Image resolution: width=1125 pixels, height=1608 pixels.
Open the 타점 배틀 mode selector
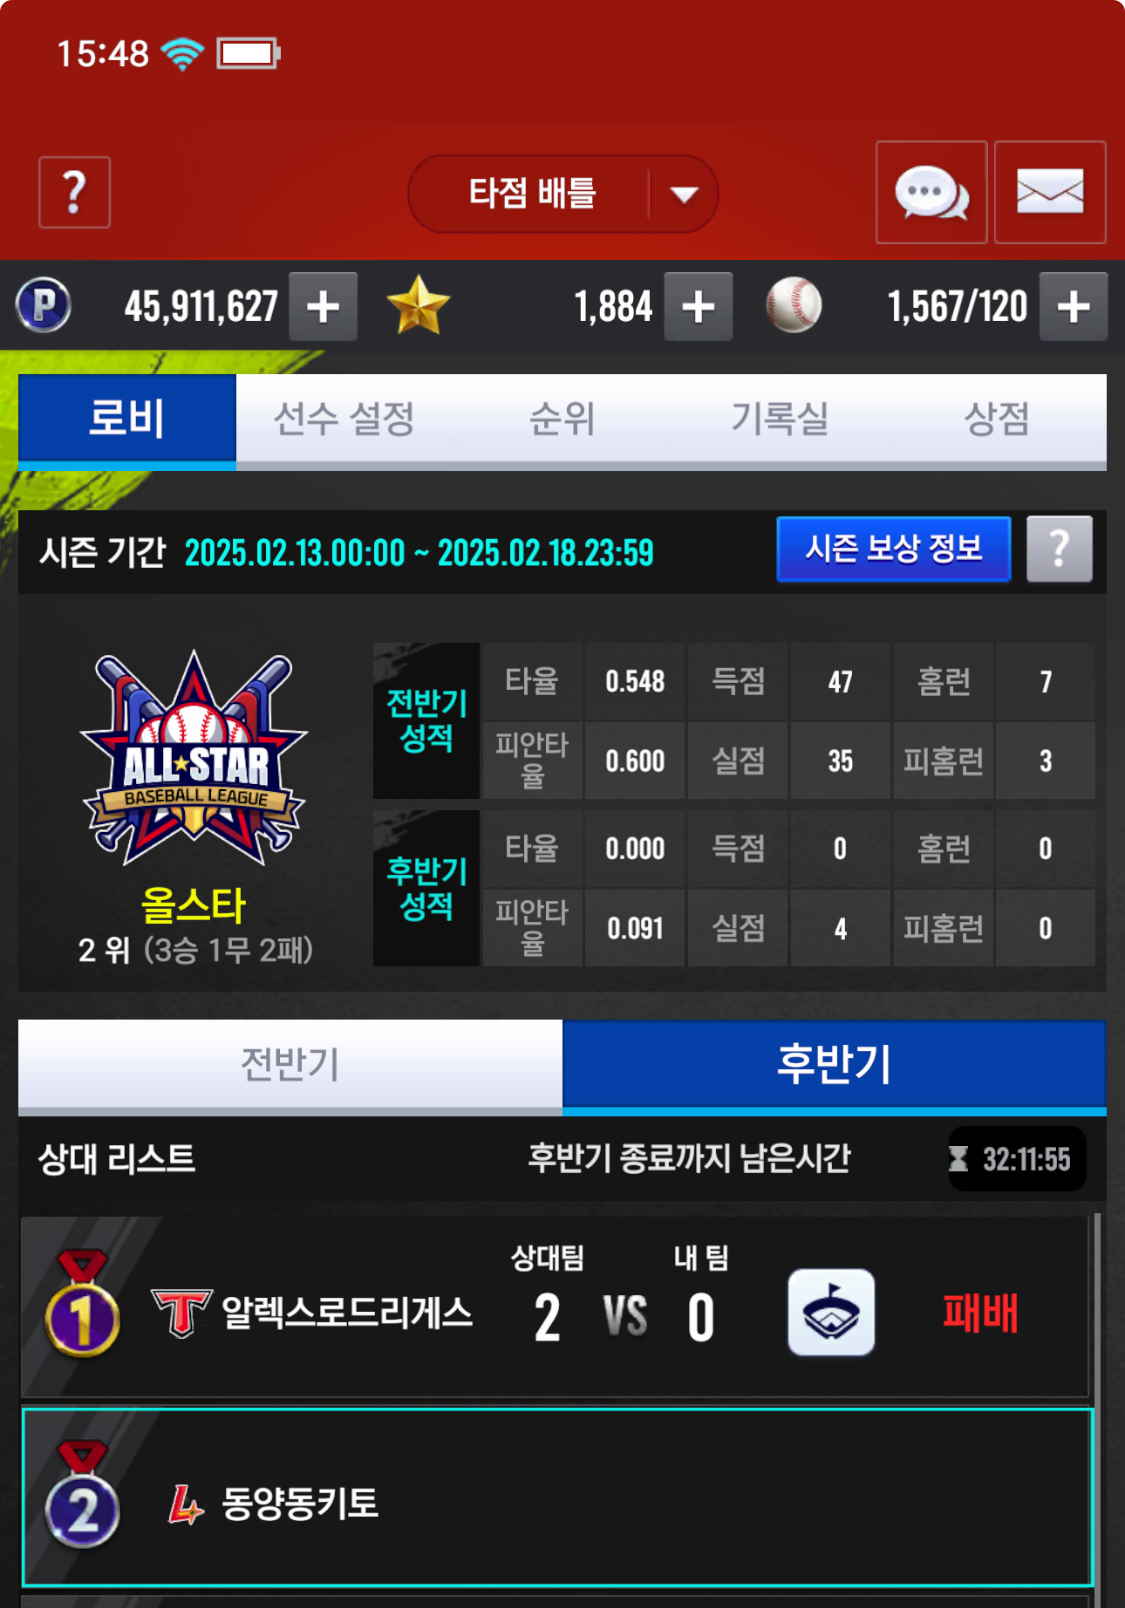point(563,194)
